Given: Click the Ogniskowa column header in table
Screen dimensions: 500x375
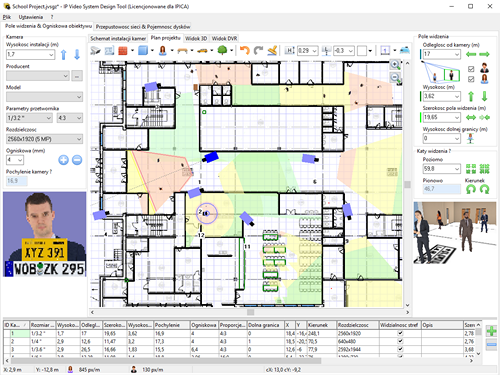Looking at the screenshot, I should (204, 325).
